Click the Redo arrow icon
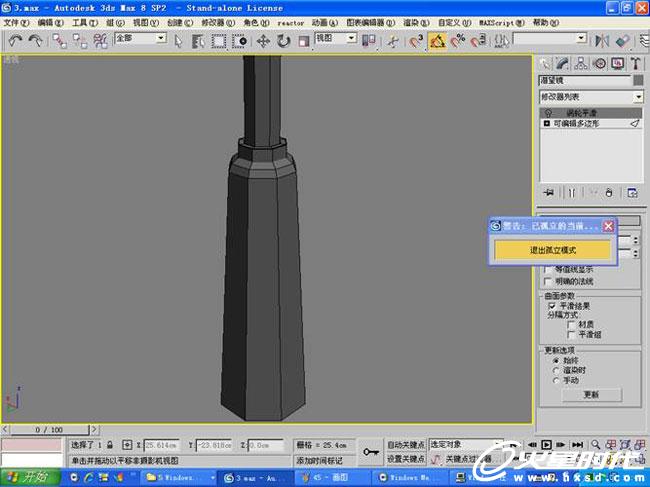 [35, 41]
